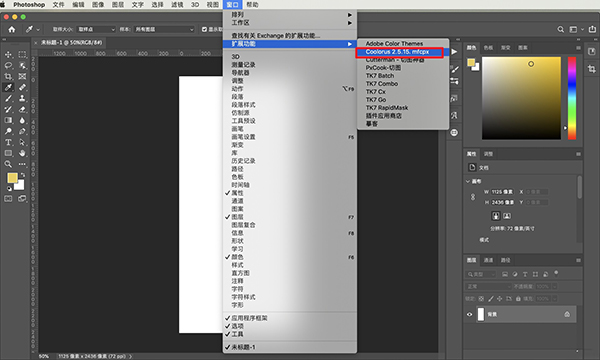Switch to the Channels tab
Image resolution: width=600 pixels, height=360 pixels.
tap(488, 260)
